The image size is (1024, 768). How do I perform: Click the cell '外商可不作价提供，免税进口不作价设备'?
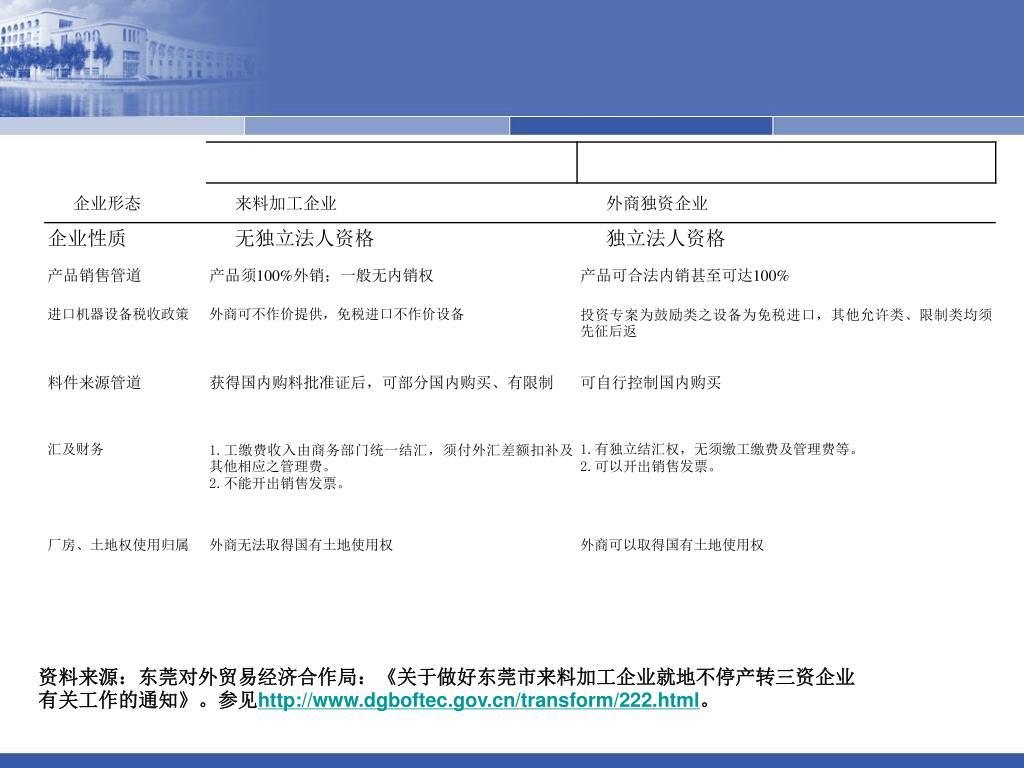pyautogui.click(x=337, y=314)
